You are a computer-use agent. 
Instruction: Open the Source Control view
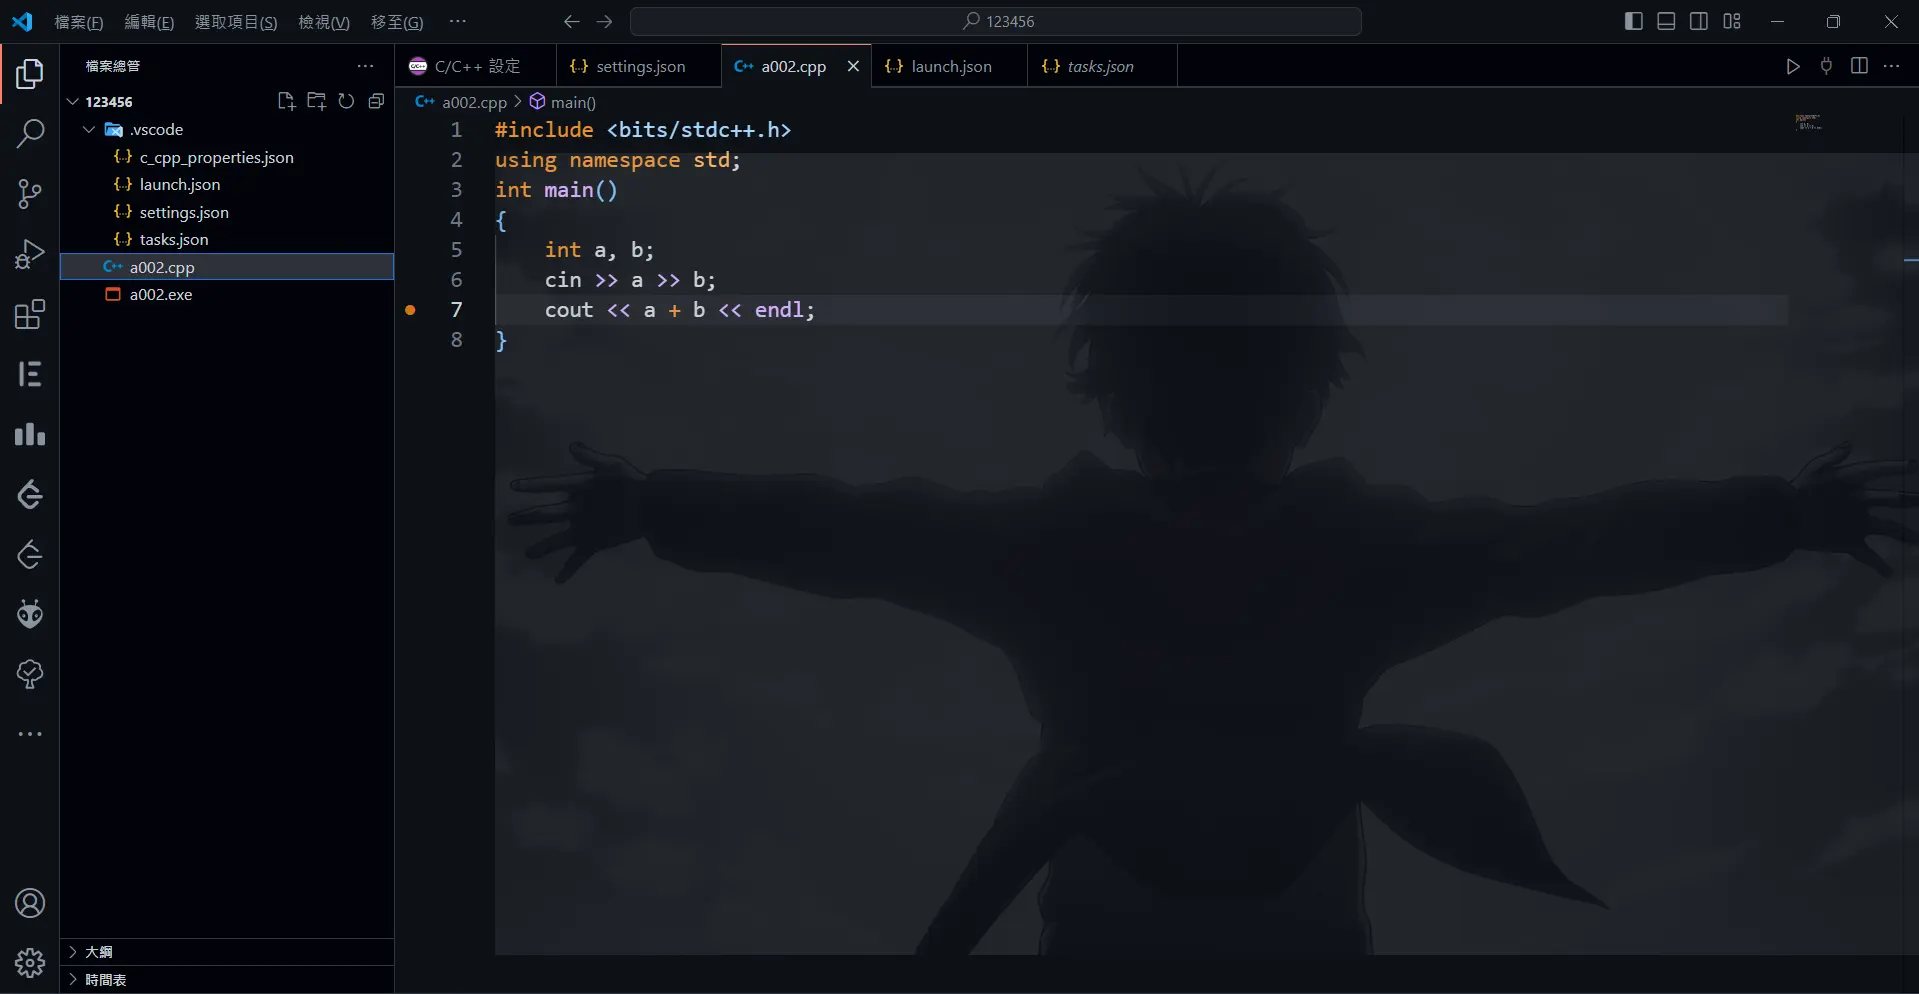coord(30,194)
